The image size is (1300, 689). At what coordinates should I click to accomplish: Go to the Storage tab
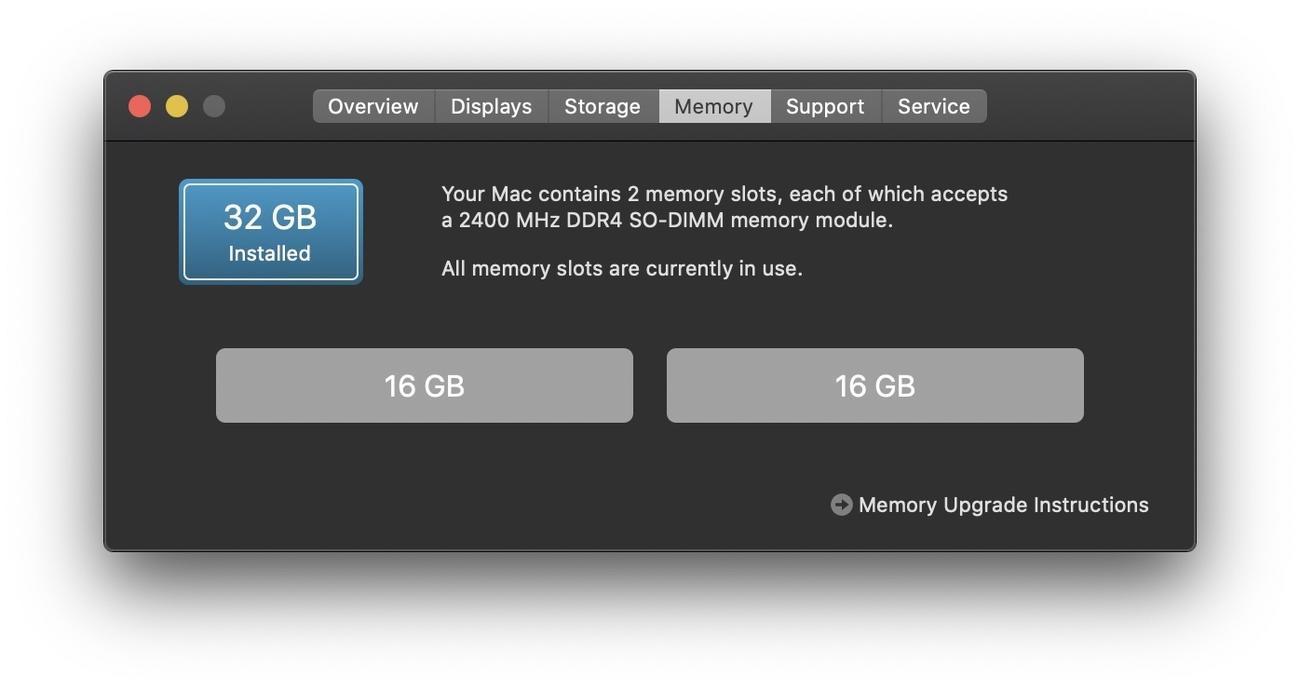coord(602,106)
